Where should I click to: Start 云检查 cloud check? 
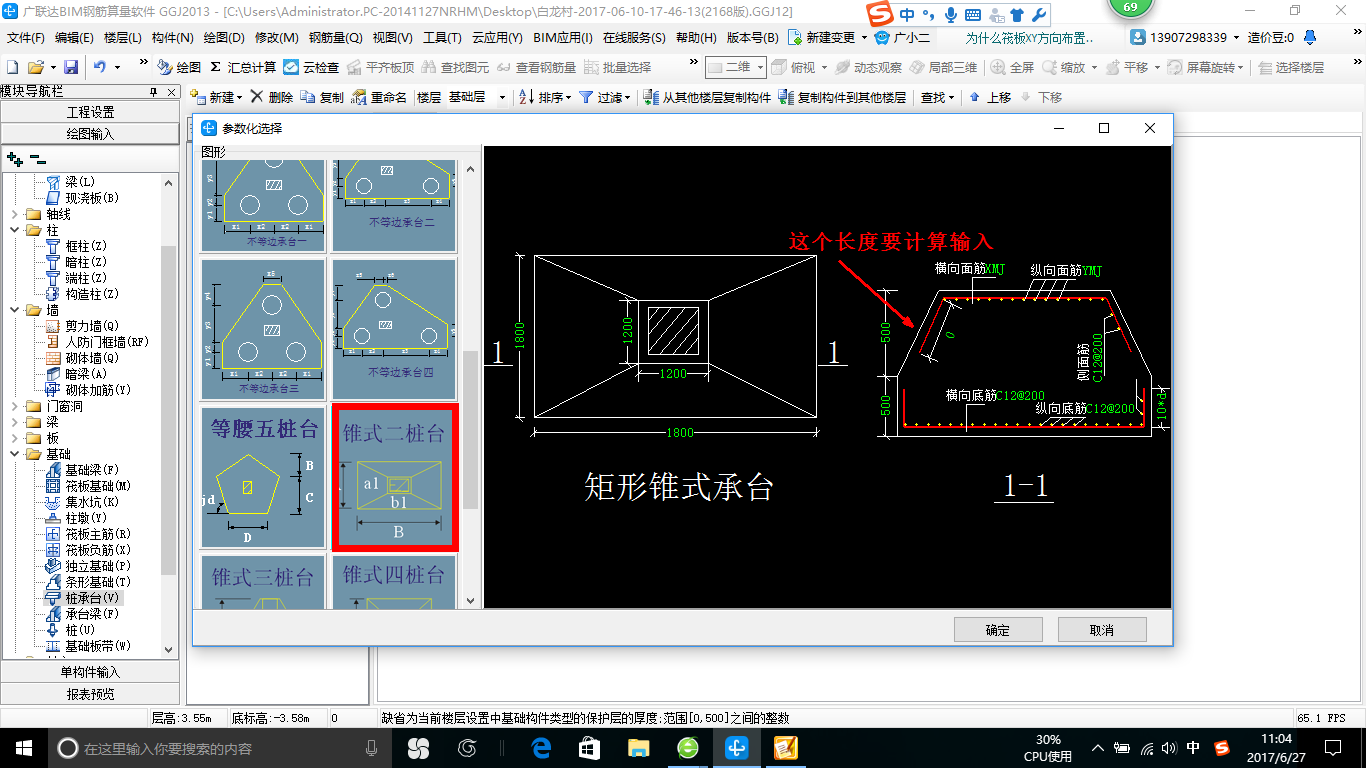pyautogui.click(x=311, y=67)
